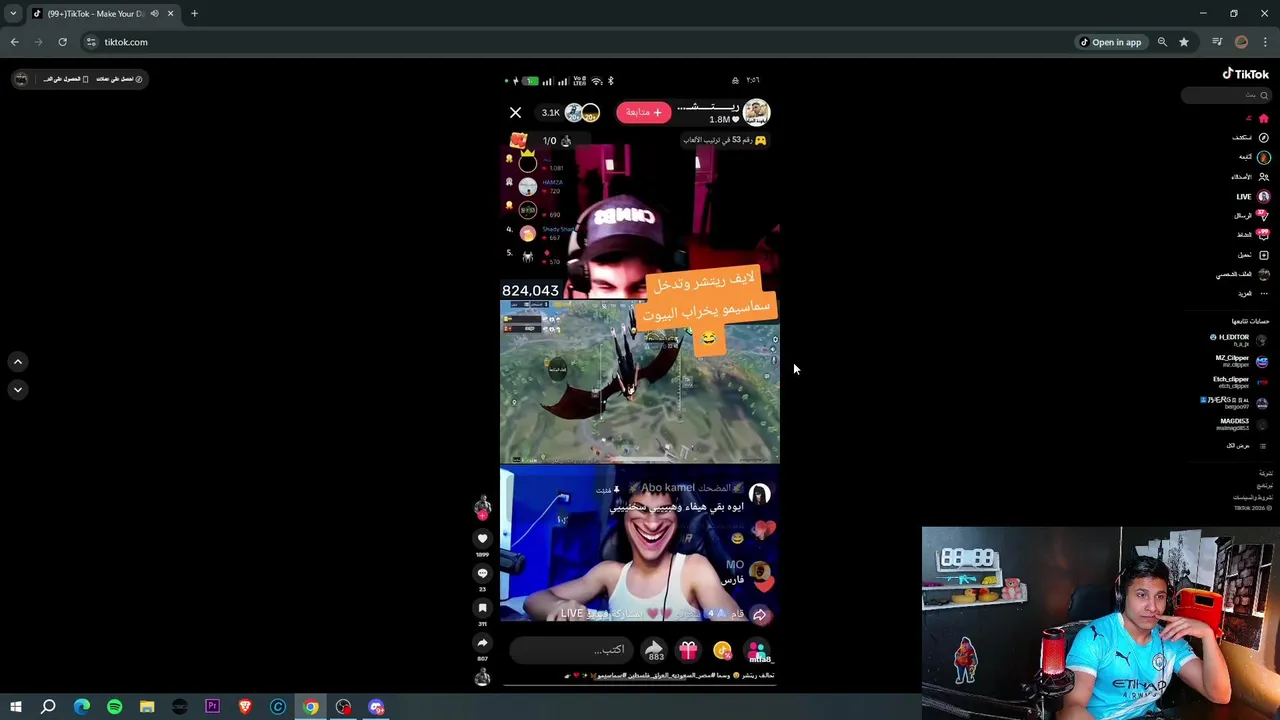
Task: Open the Chrome three-dot menu
Action: 1265,42
